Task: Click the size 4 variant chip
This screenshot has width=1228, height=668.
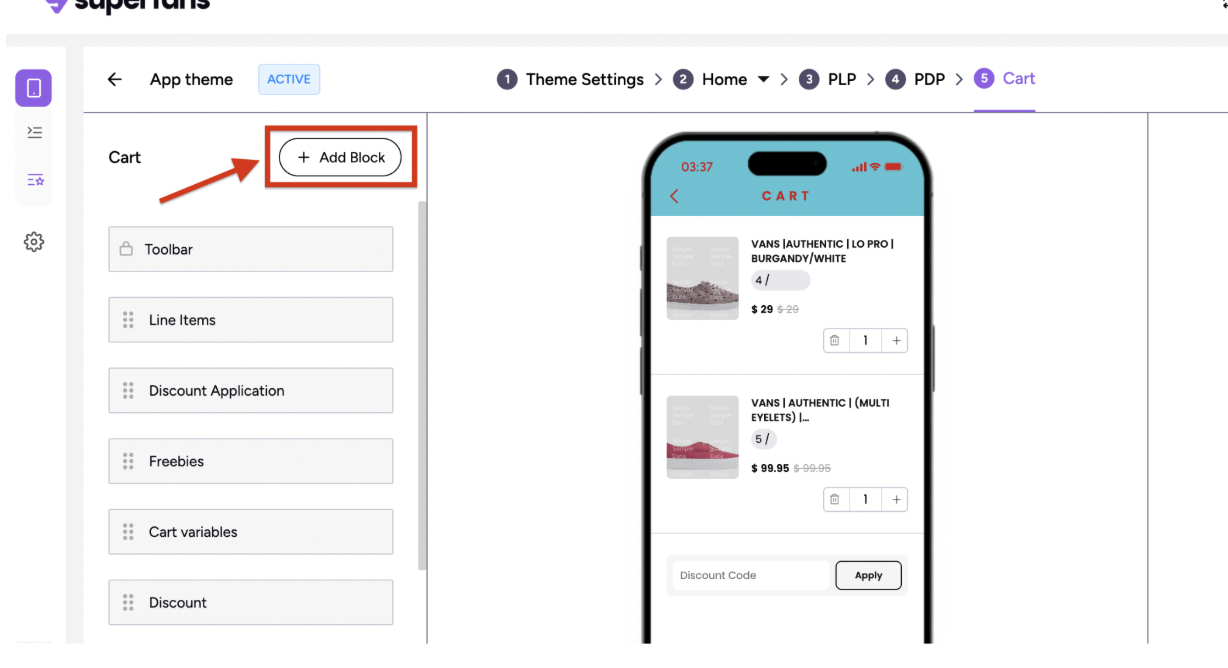Action: click(x=780, y=280)
